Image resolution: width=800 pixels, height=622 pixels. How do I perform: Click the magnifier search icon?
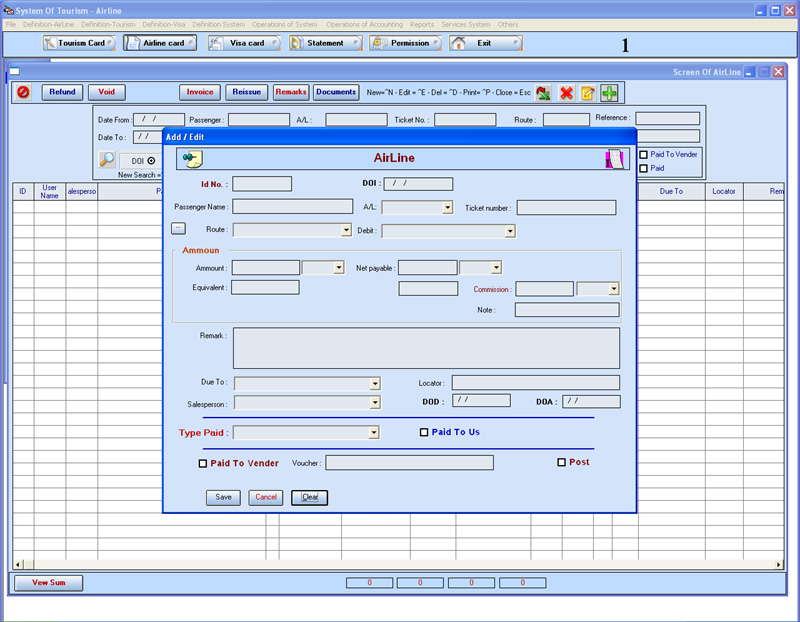107,159
